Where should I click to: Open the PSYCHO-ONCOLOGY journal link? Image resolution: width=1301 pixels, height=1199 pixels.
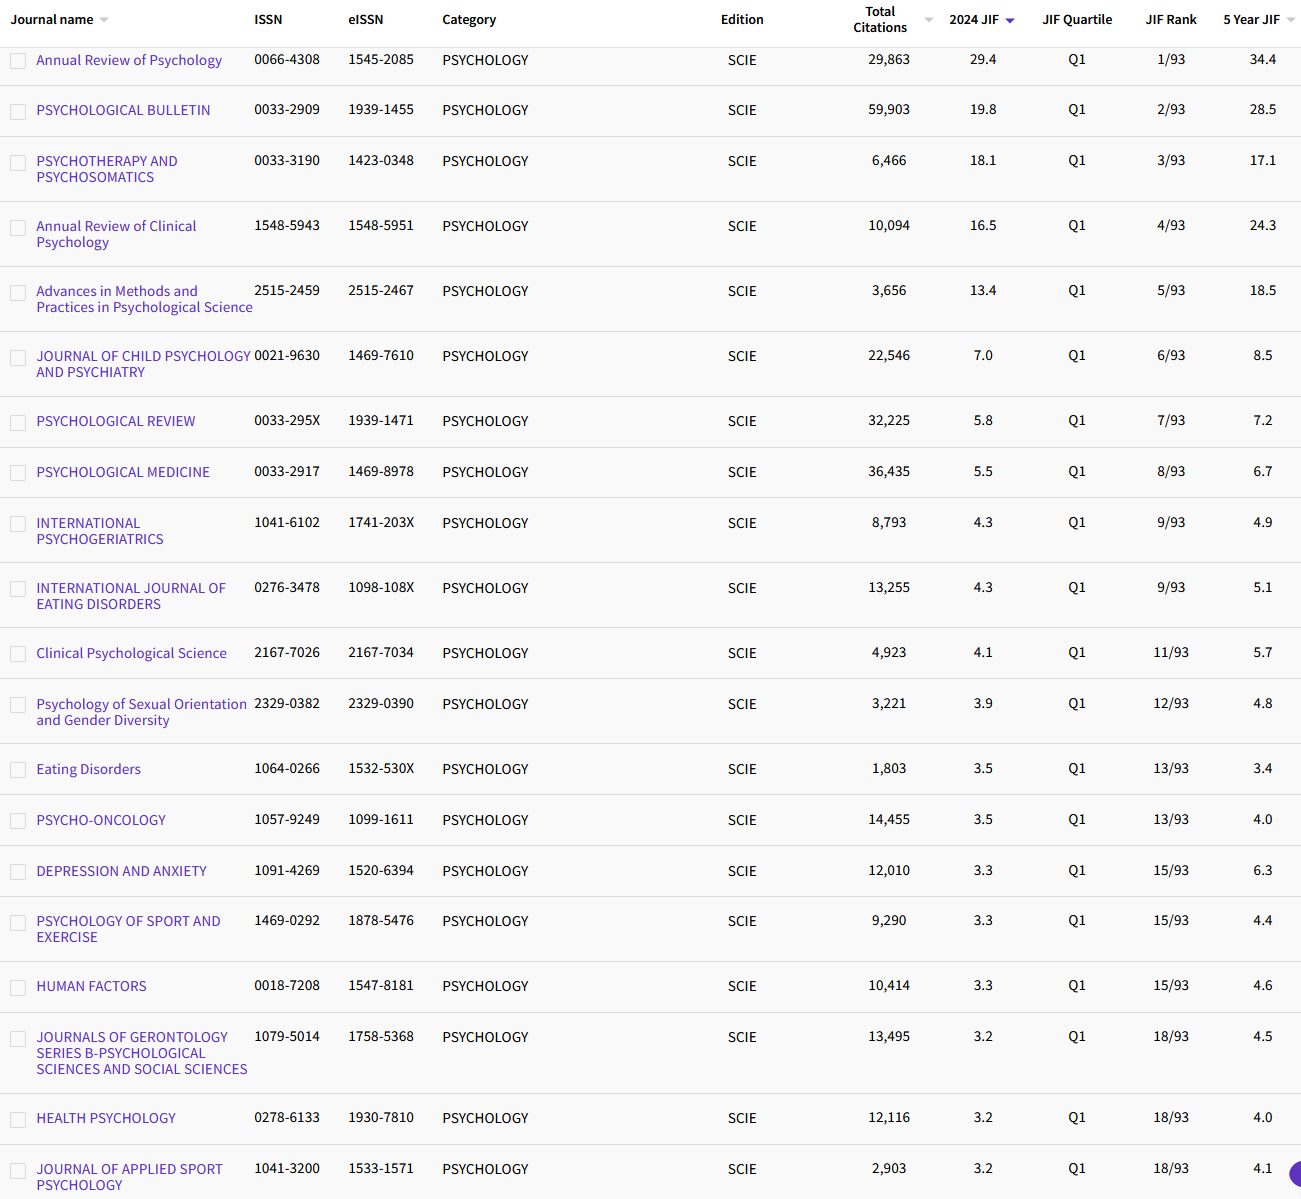coord(101,820)
